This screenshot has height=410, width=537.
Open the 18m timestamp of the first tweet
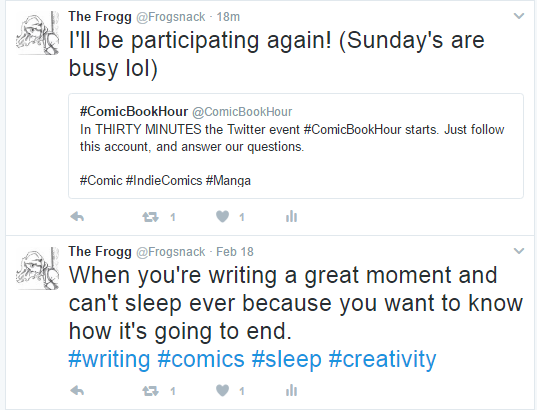(228, 17)
